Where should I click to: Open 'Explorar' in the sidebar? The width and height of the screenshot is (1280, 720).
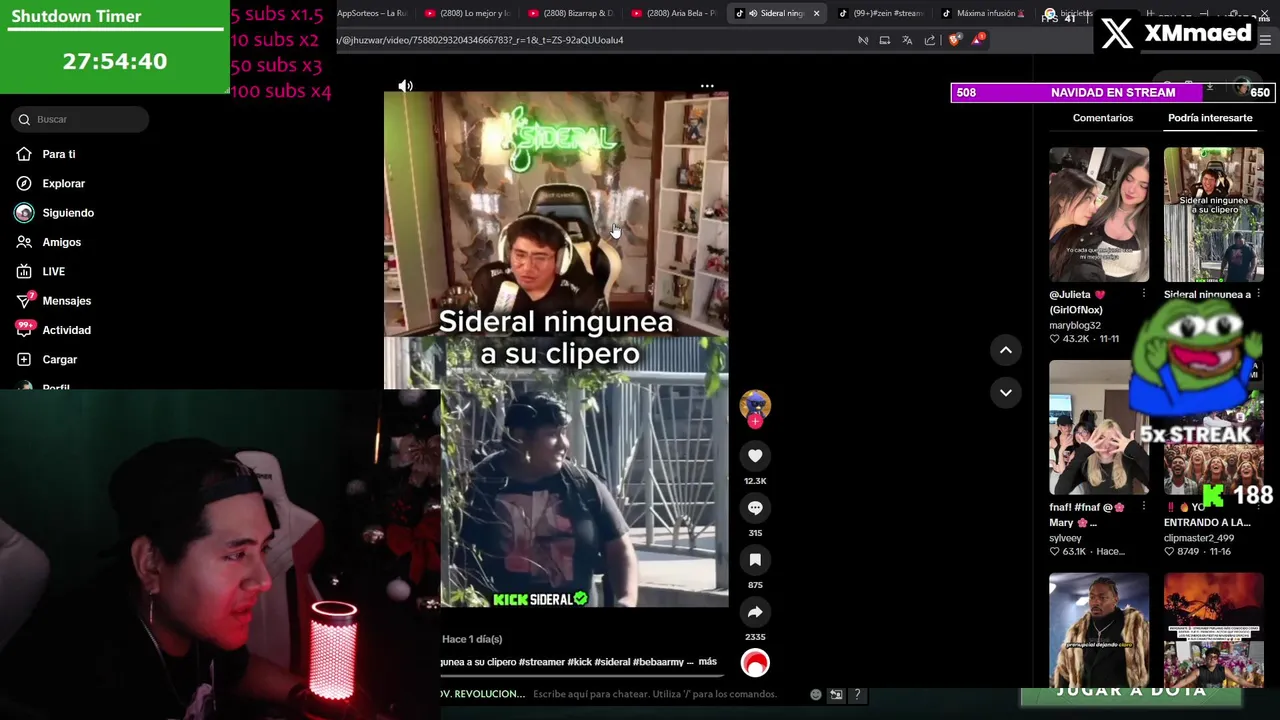tap(63, 184)
